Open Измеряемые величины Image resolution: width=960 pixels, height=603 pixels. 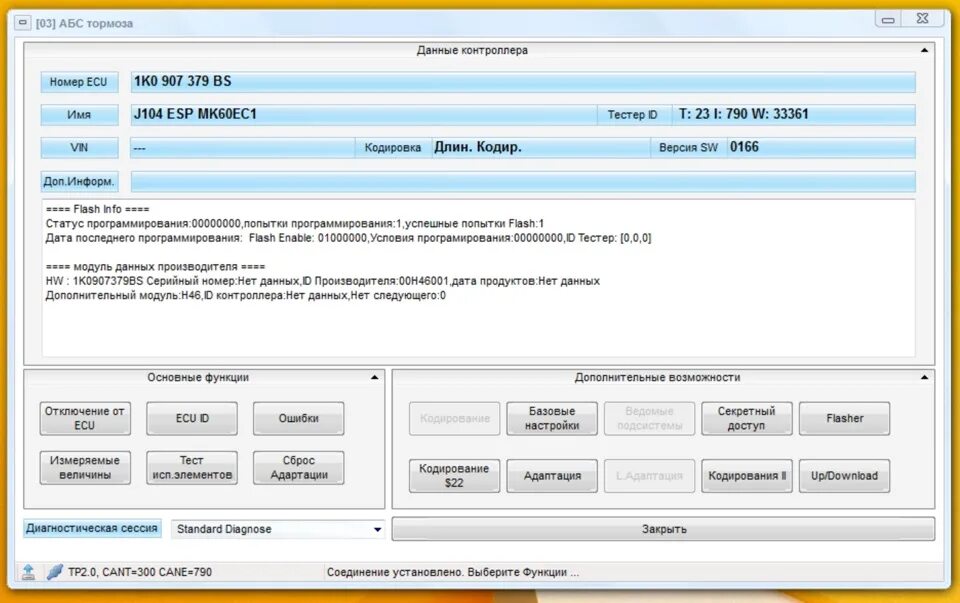[85, 468]
